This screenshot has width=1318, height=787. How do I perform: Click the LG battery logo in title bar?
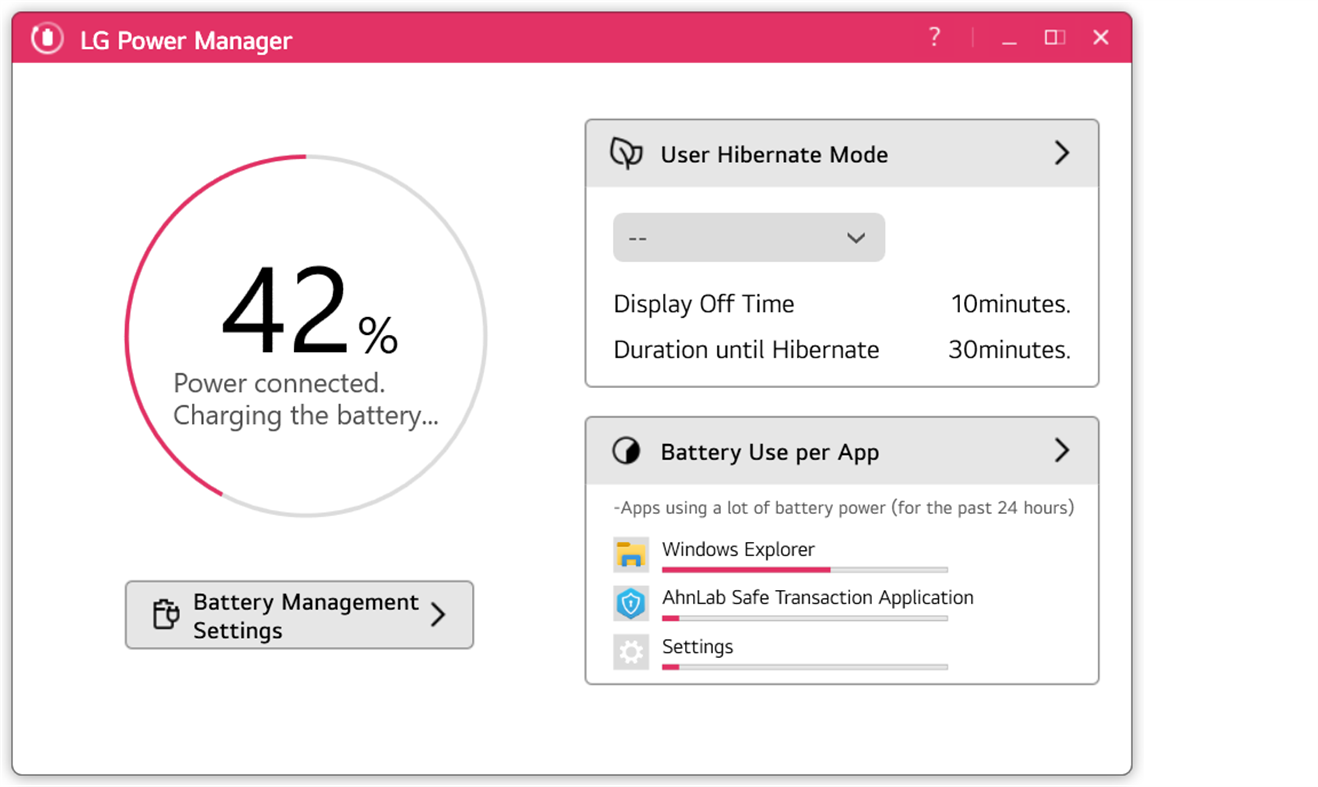46,39
